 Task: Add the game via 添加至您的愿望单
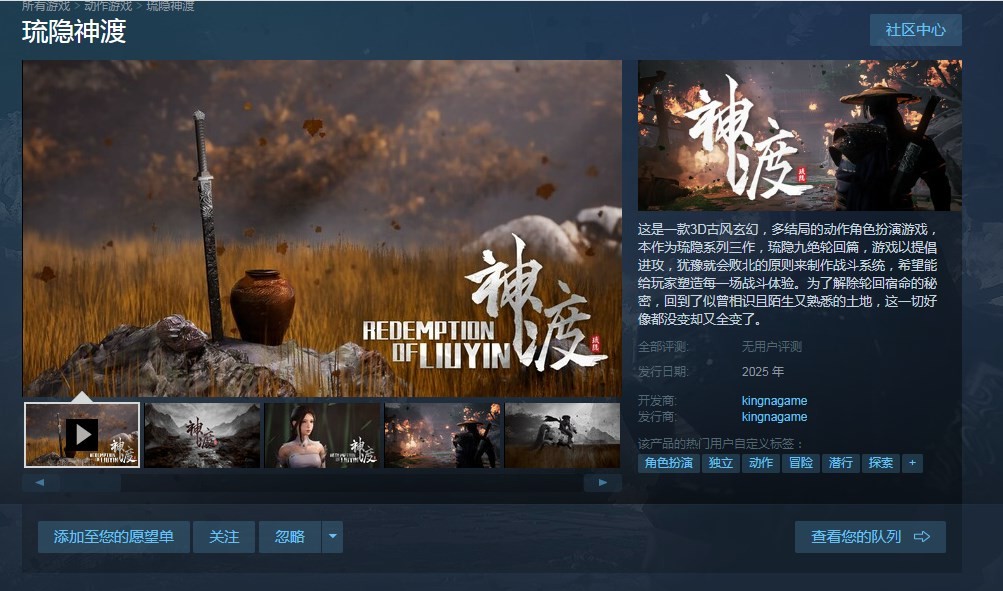coord(114,537)
